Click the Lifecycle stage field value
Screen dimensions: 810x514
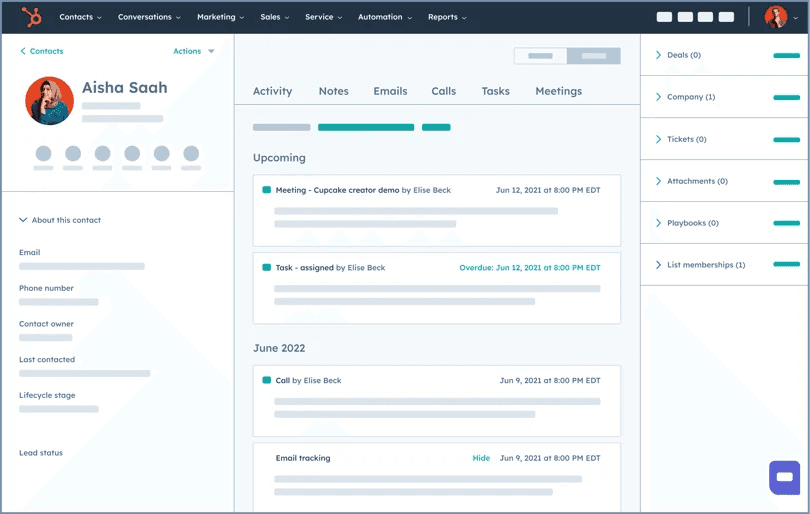(58, 409)
